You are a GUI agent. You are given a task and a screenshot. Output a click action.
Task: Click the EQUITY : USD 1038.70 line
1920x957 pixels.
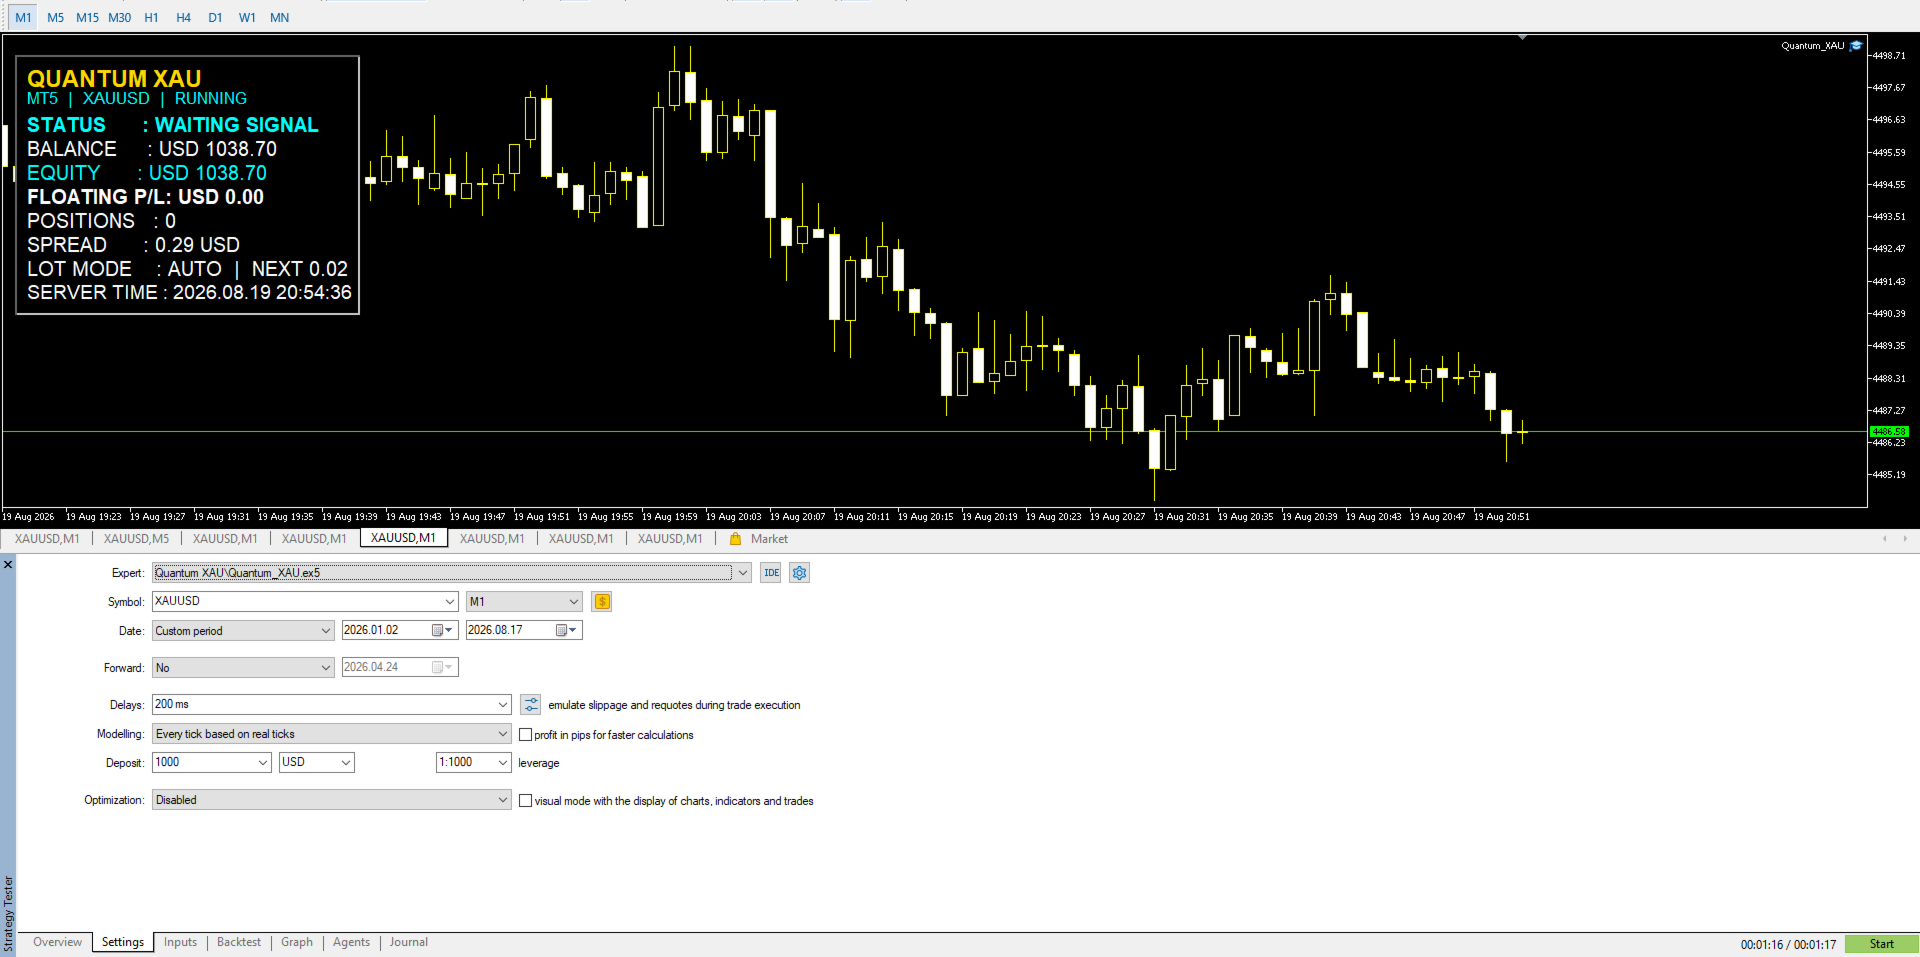click(147, 173)
